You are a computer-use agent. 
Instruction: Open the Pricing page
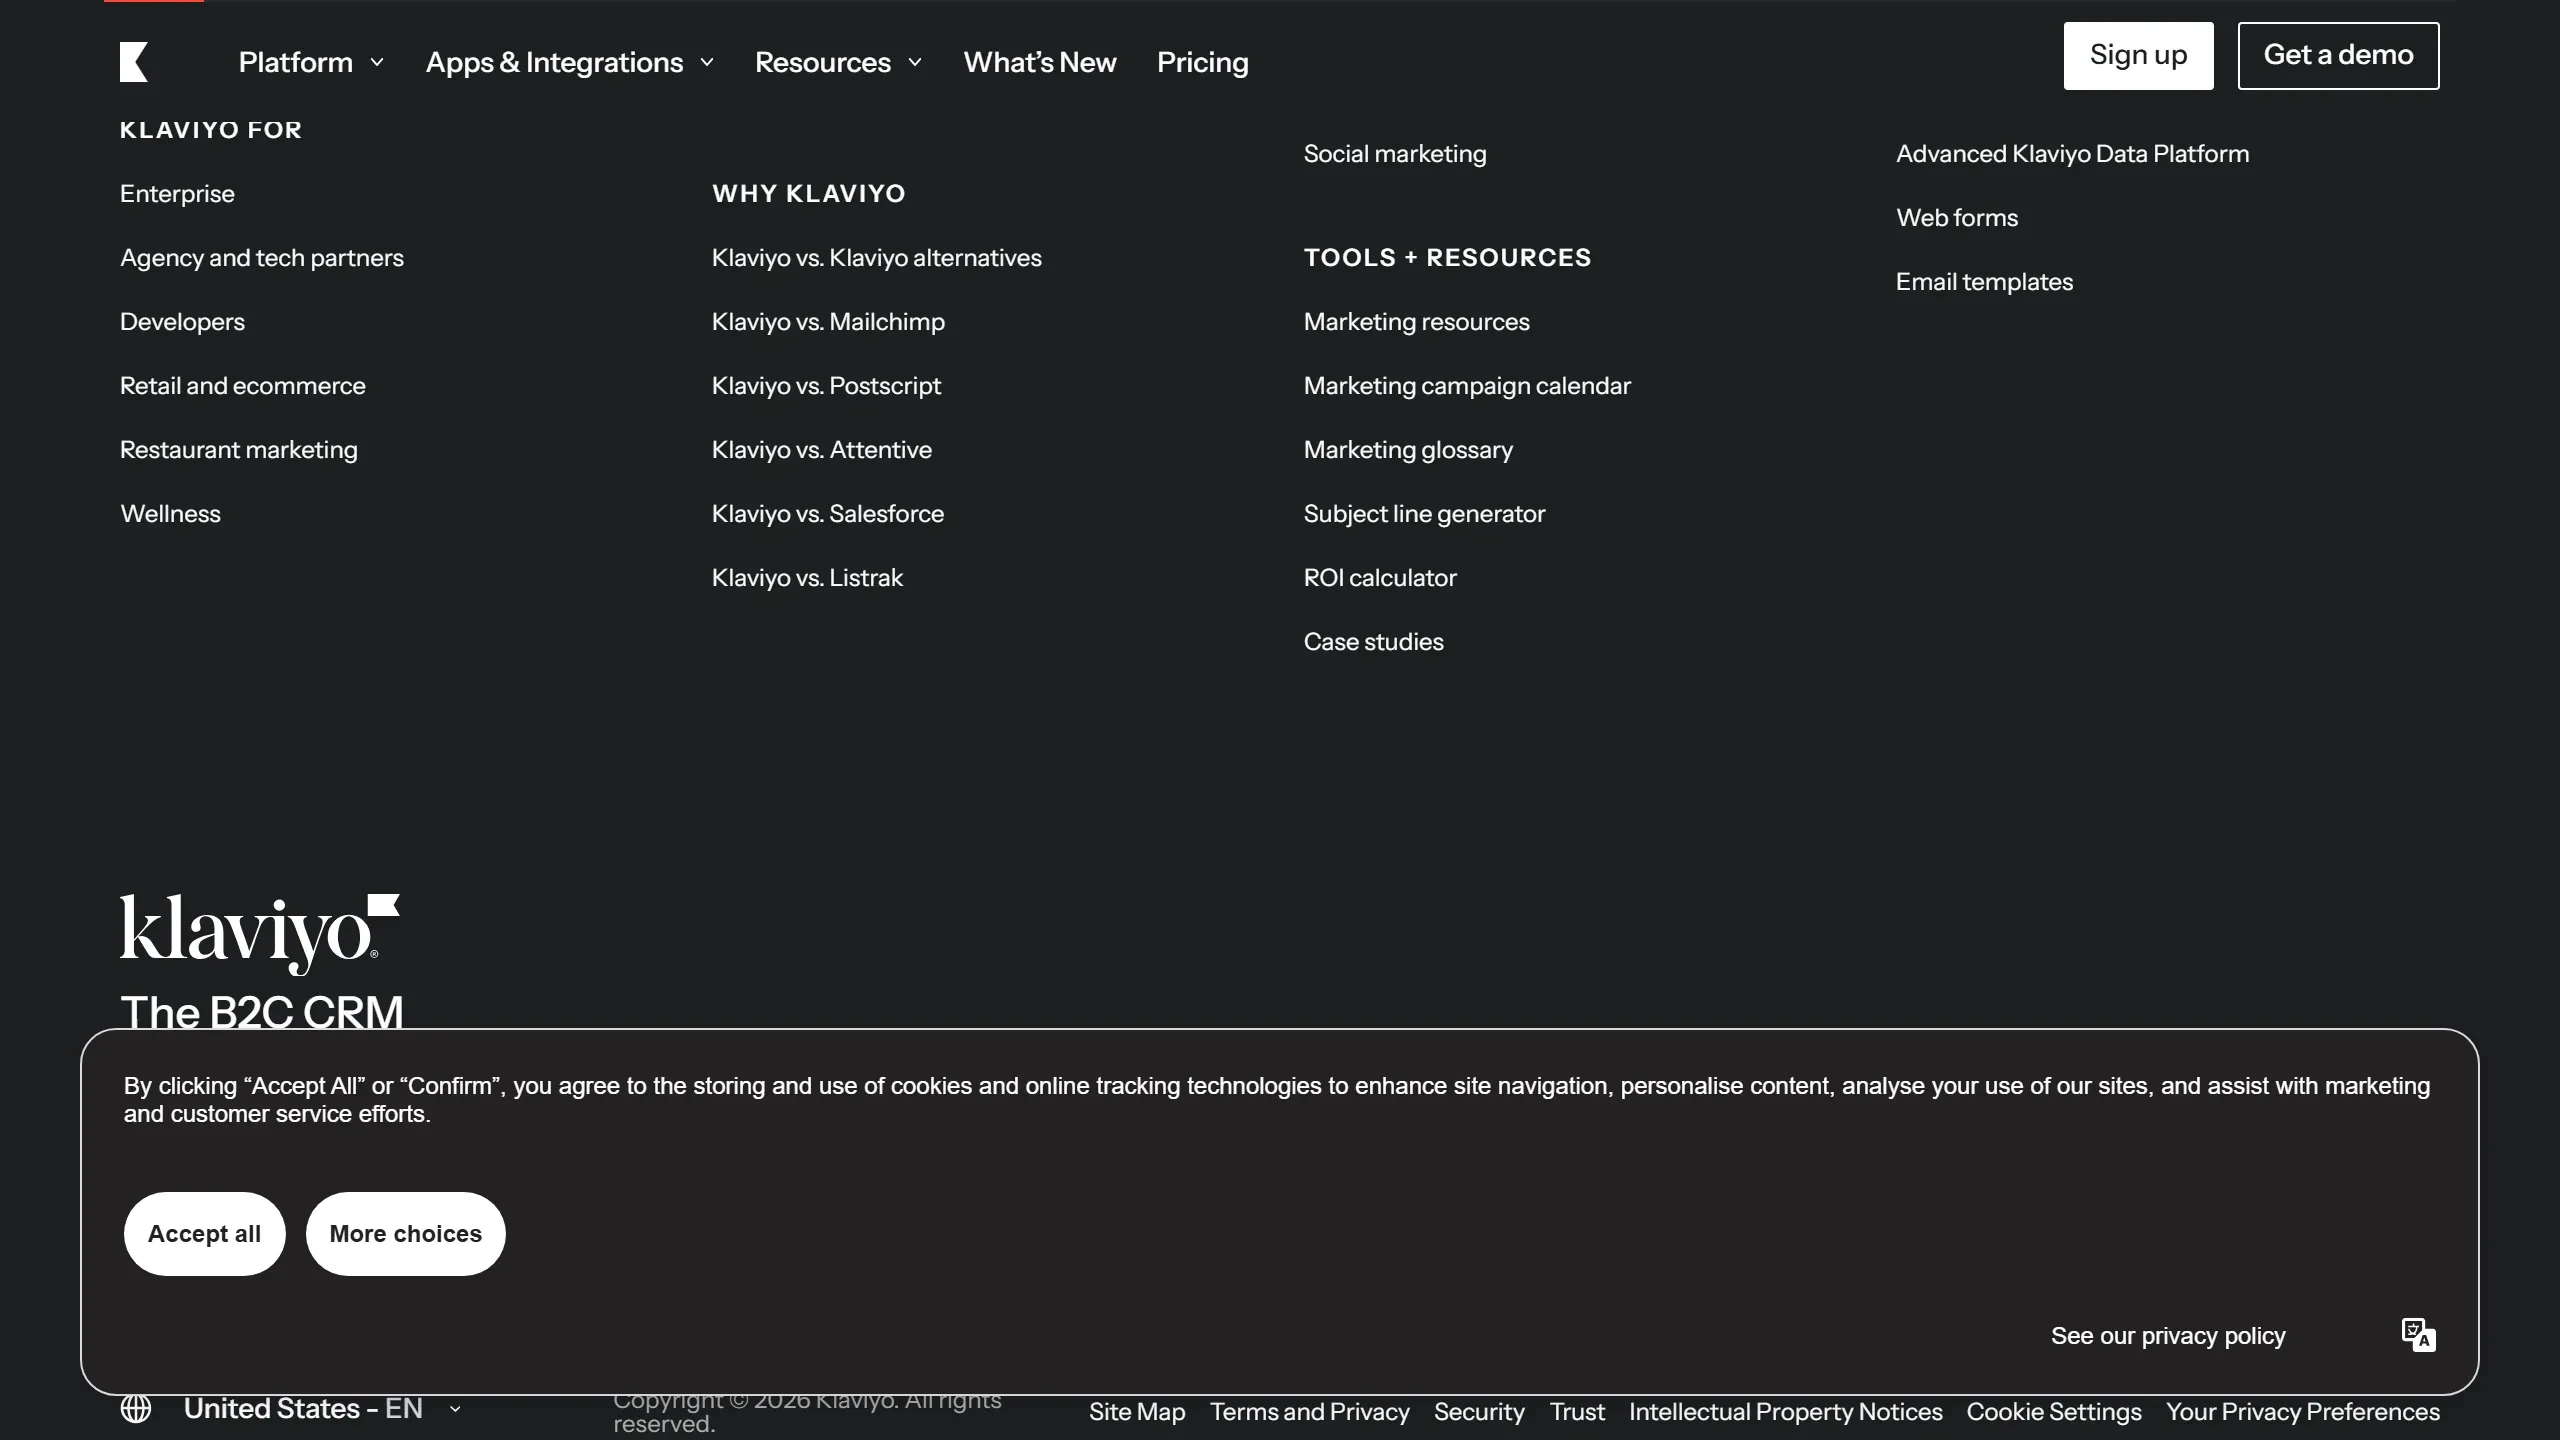tap(1203, 62)
